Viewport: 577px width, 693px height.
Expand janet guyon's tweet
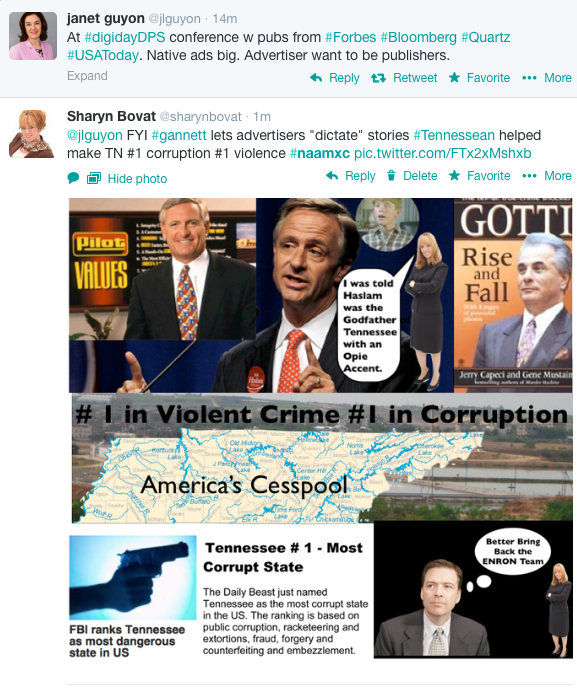coord(87,76)
